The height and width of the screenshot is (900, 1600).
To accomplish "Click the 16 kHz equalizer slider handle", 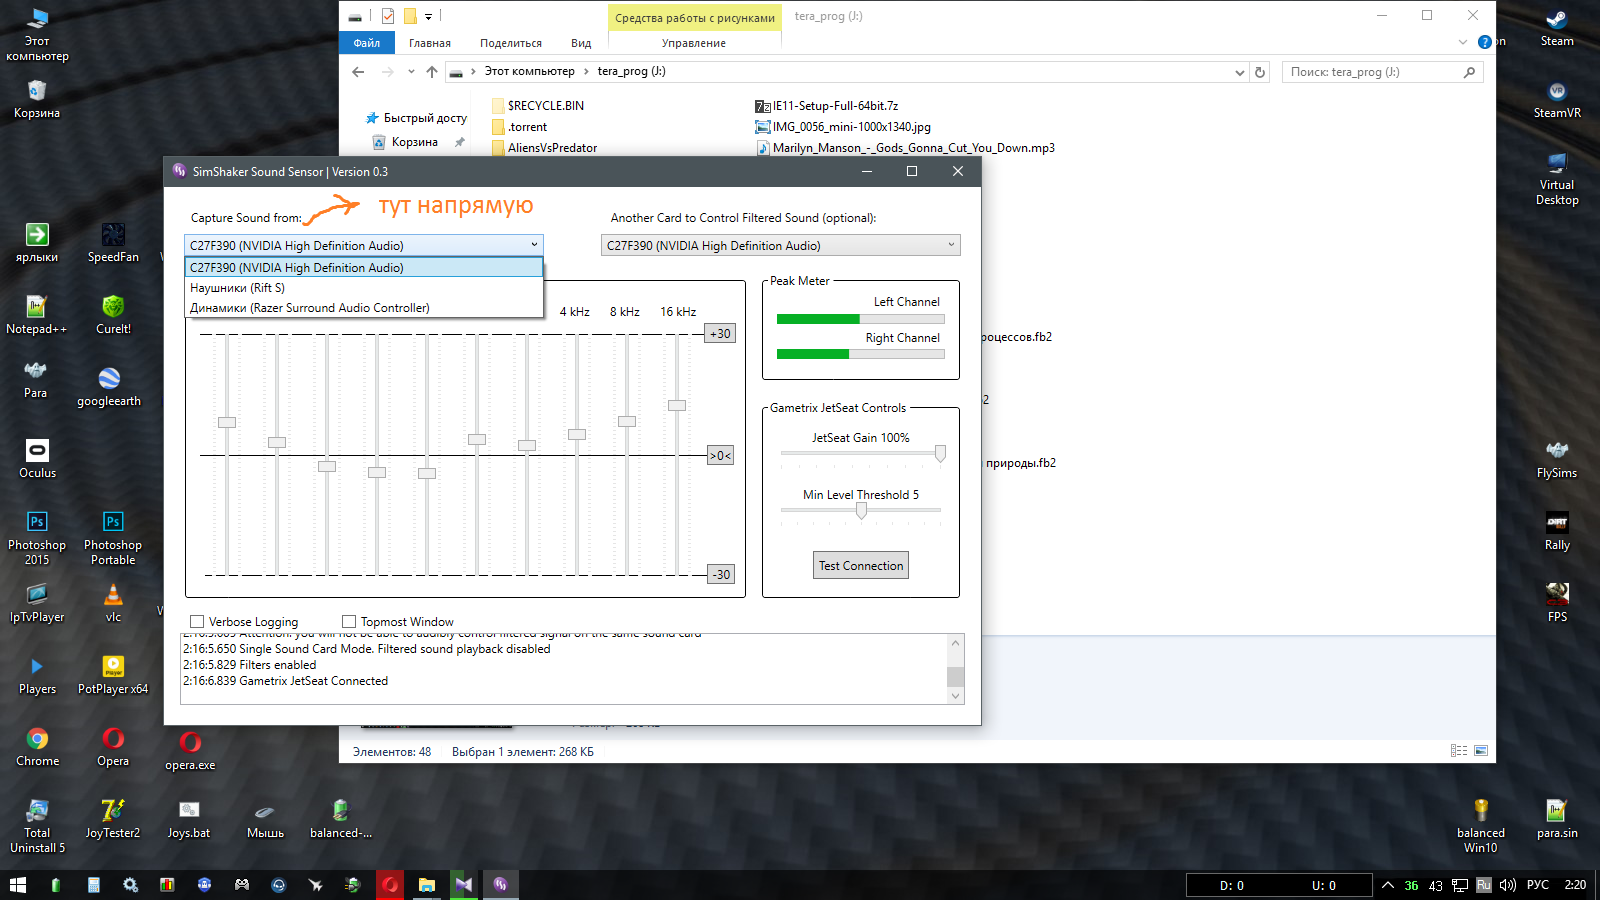I will click(677, 405).
